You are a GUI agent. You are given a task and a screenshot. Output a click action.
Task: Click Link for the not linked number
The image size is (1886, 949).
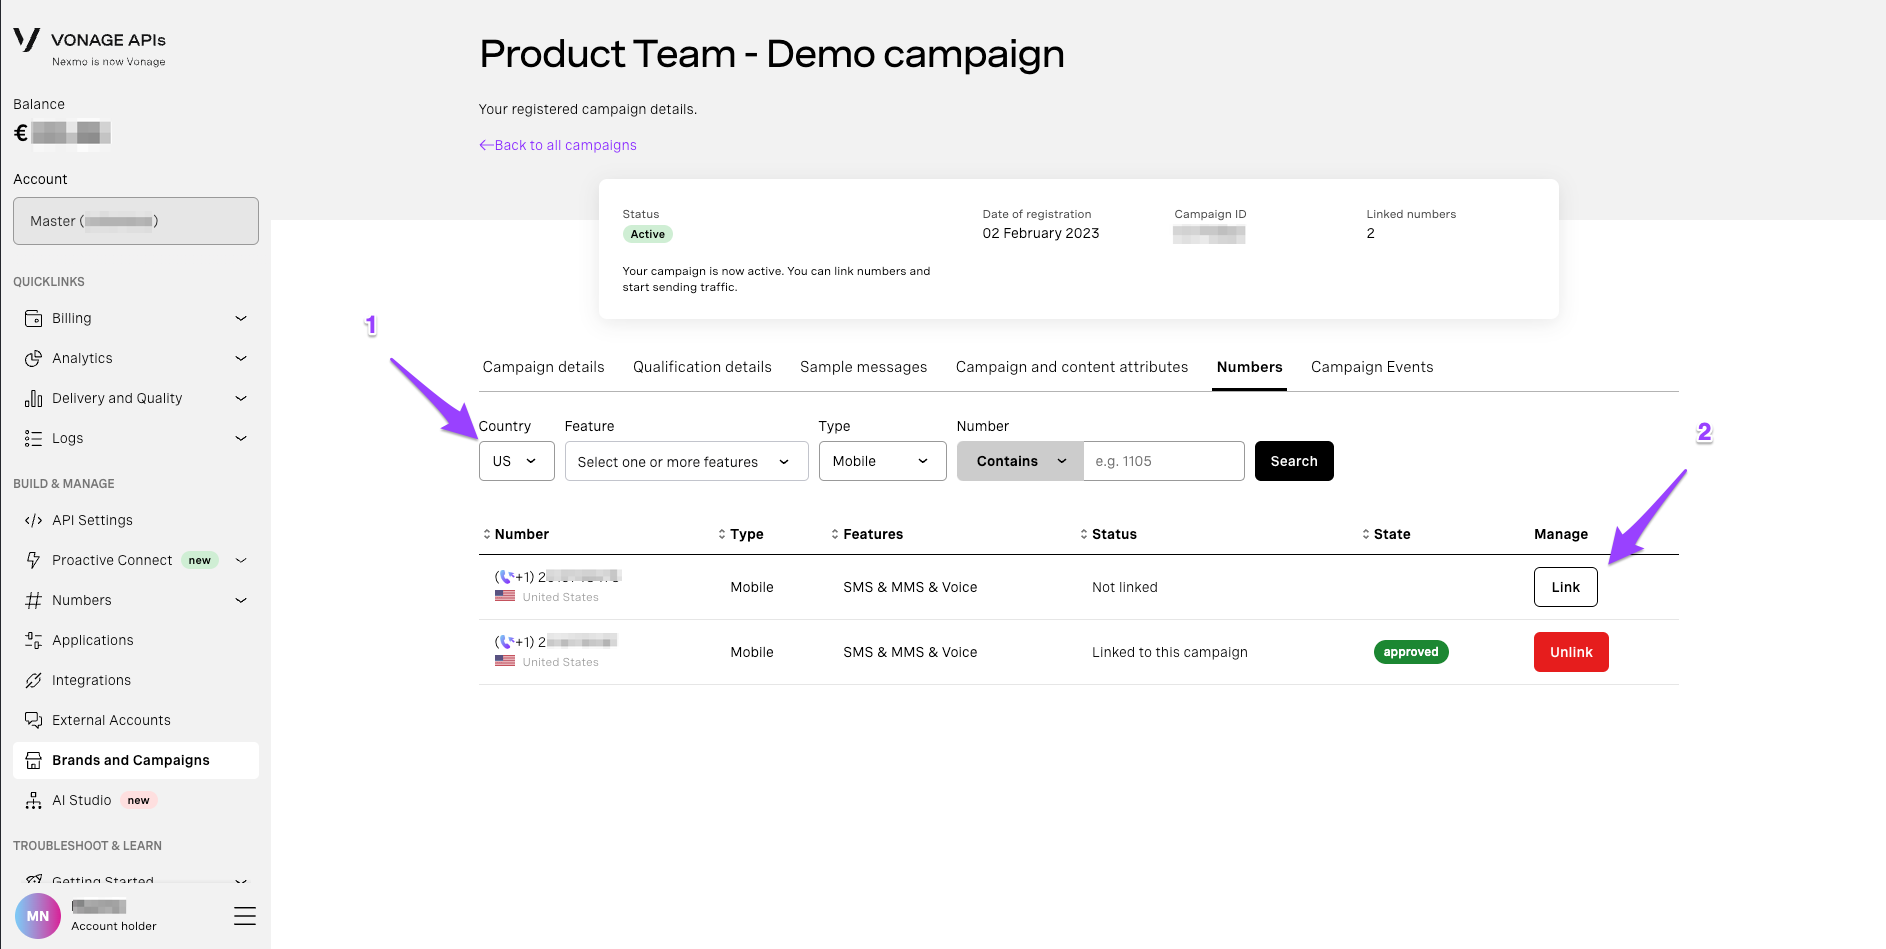pos(1566,587)
